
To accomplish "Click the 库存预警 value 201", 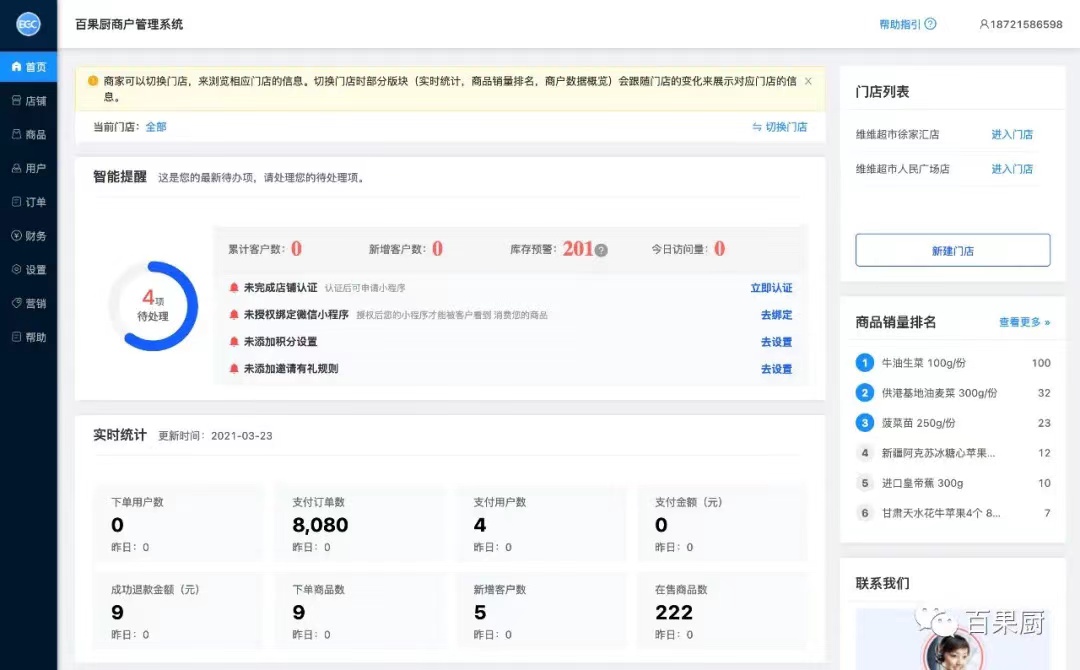I will point(578,249).
